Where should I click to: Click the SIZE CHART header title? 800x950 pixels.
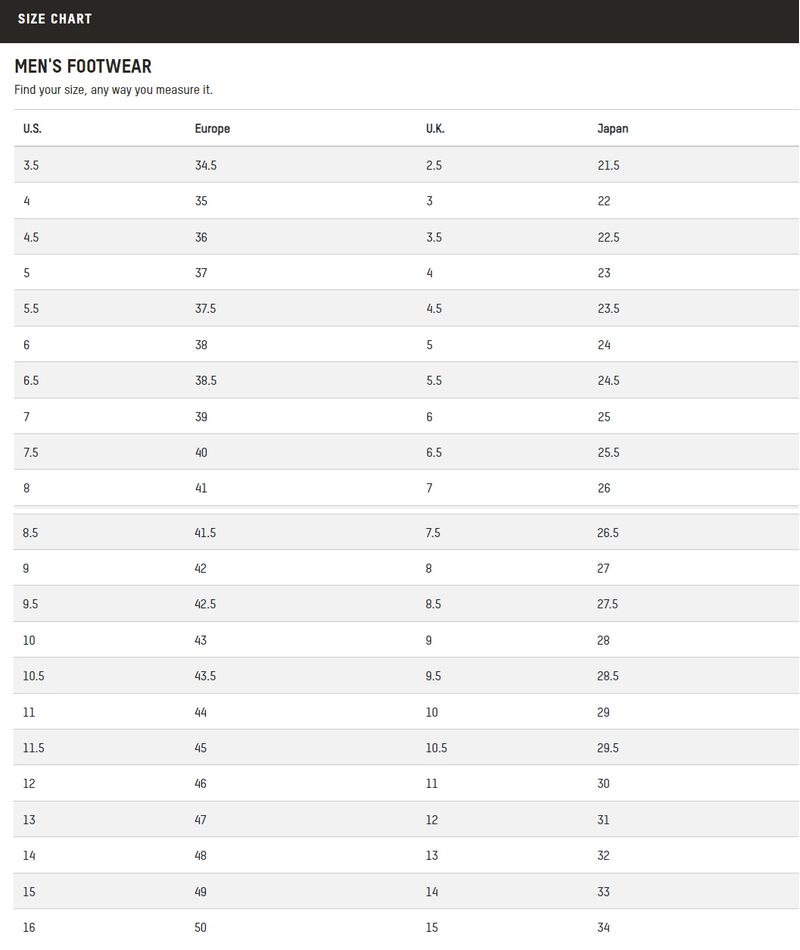(55, 19)
